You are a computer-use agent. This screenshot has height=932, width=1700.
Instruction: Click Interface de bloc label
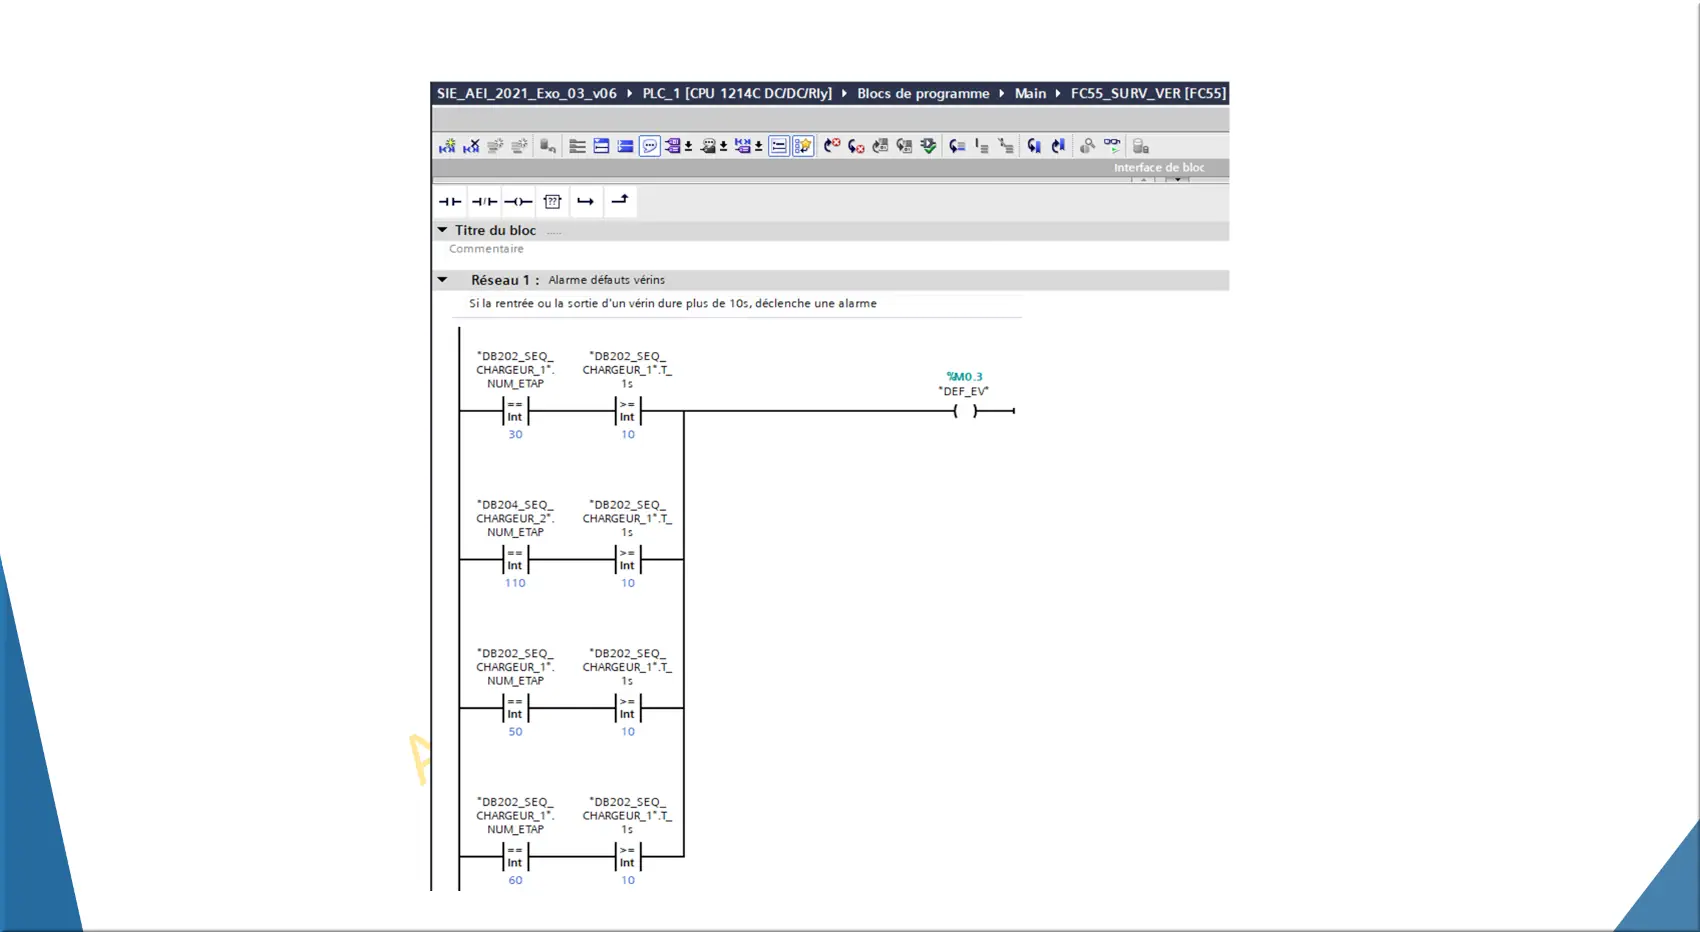point(1159,168)
